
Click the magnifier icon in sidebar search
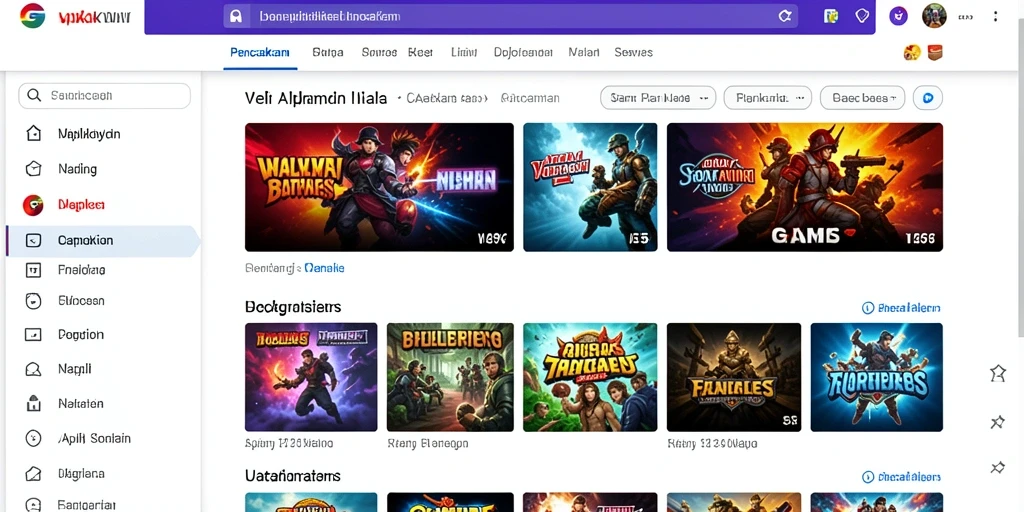click(33, 96)
